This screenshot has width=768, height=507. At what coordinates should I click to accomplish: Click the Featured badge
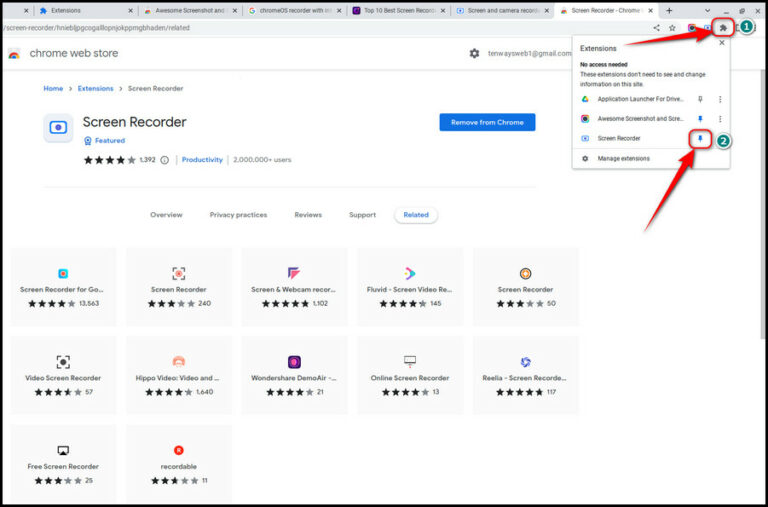(105, 141)
